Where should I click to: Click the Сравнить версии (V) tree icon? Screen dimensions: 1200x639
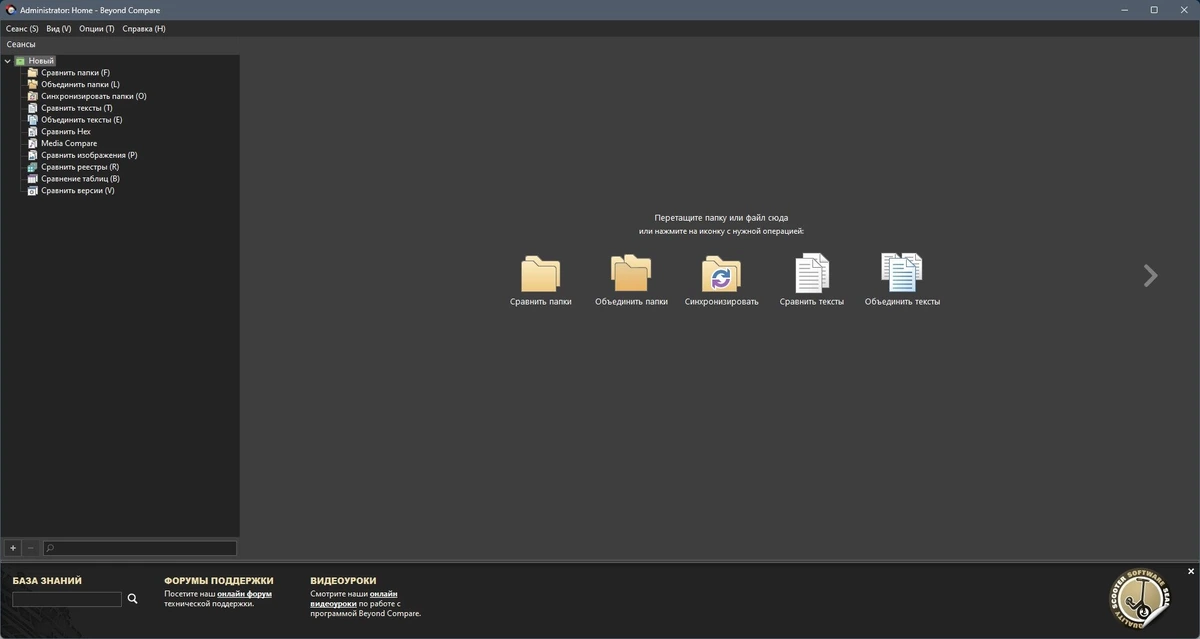point(33,190)
